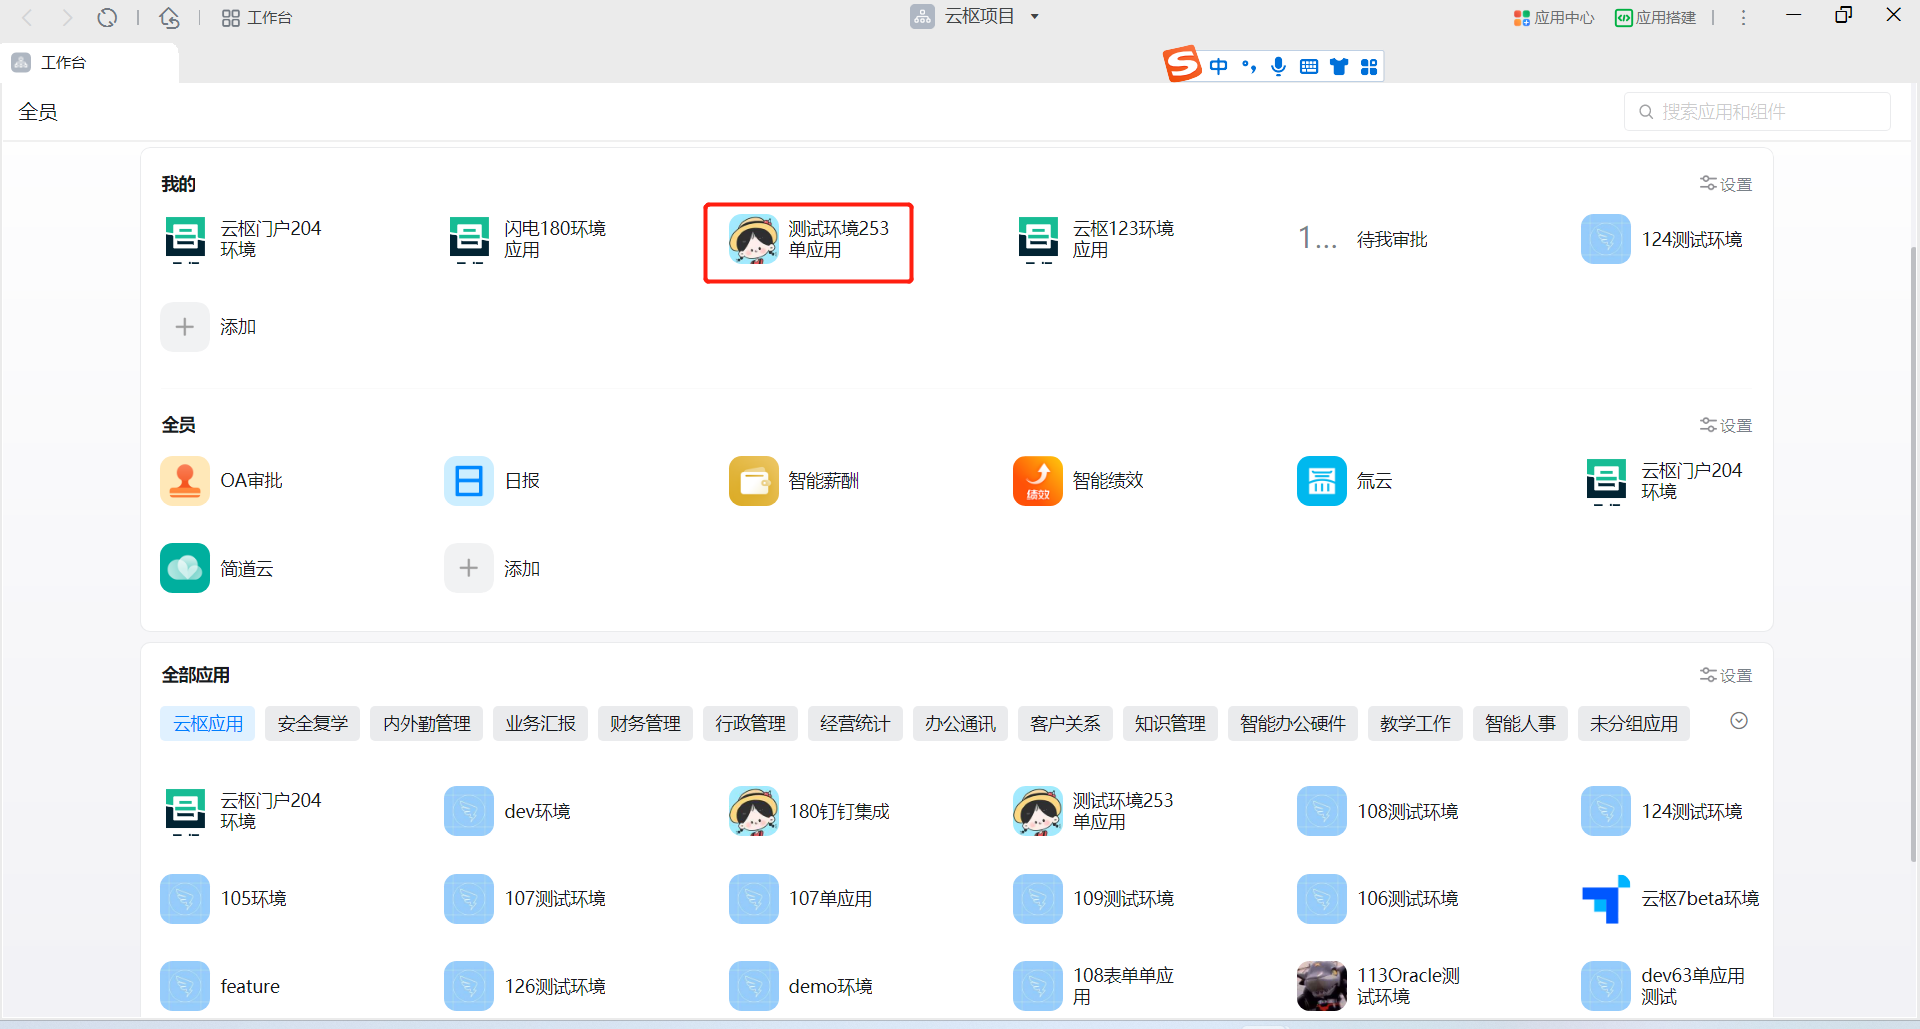Open Sogou soft keyboard icon
The width and height of the screenshot is (1920, 1029).
(1308, 66)
